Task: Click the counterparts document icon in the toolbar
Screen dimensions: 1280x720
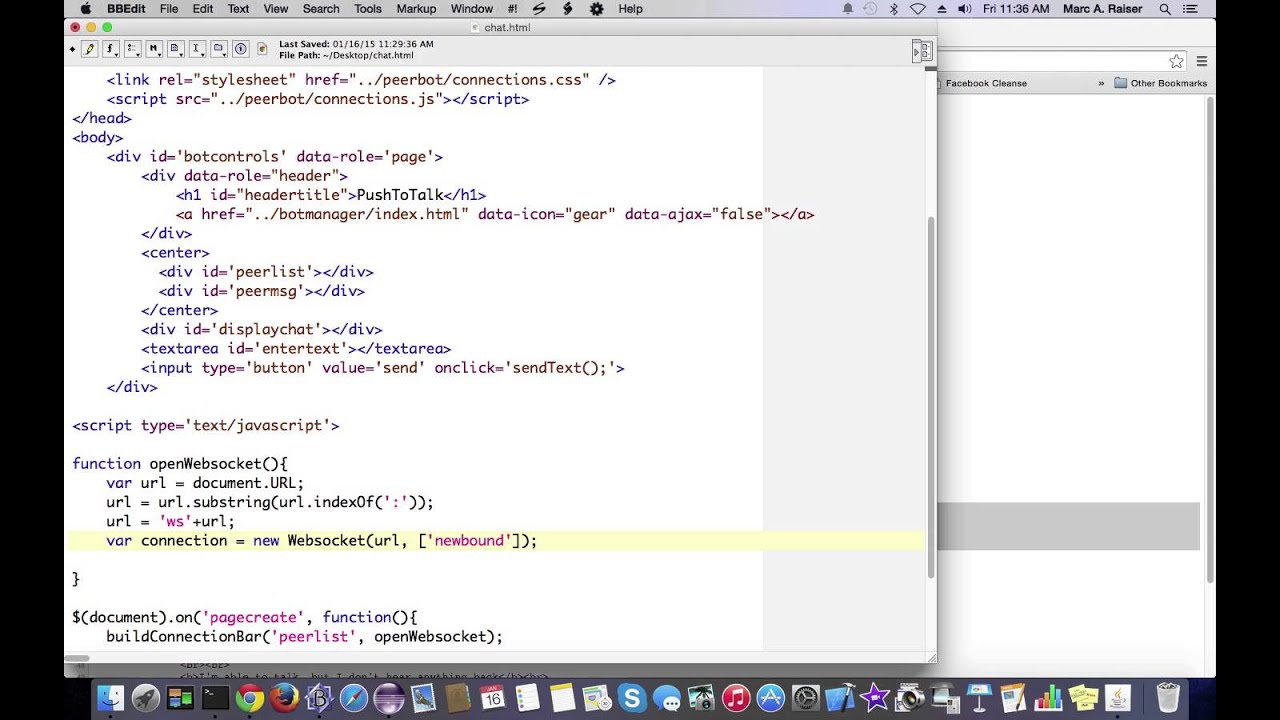Action: tap(262, 48)
